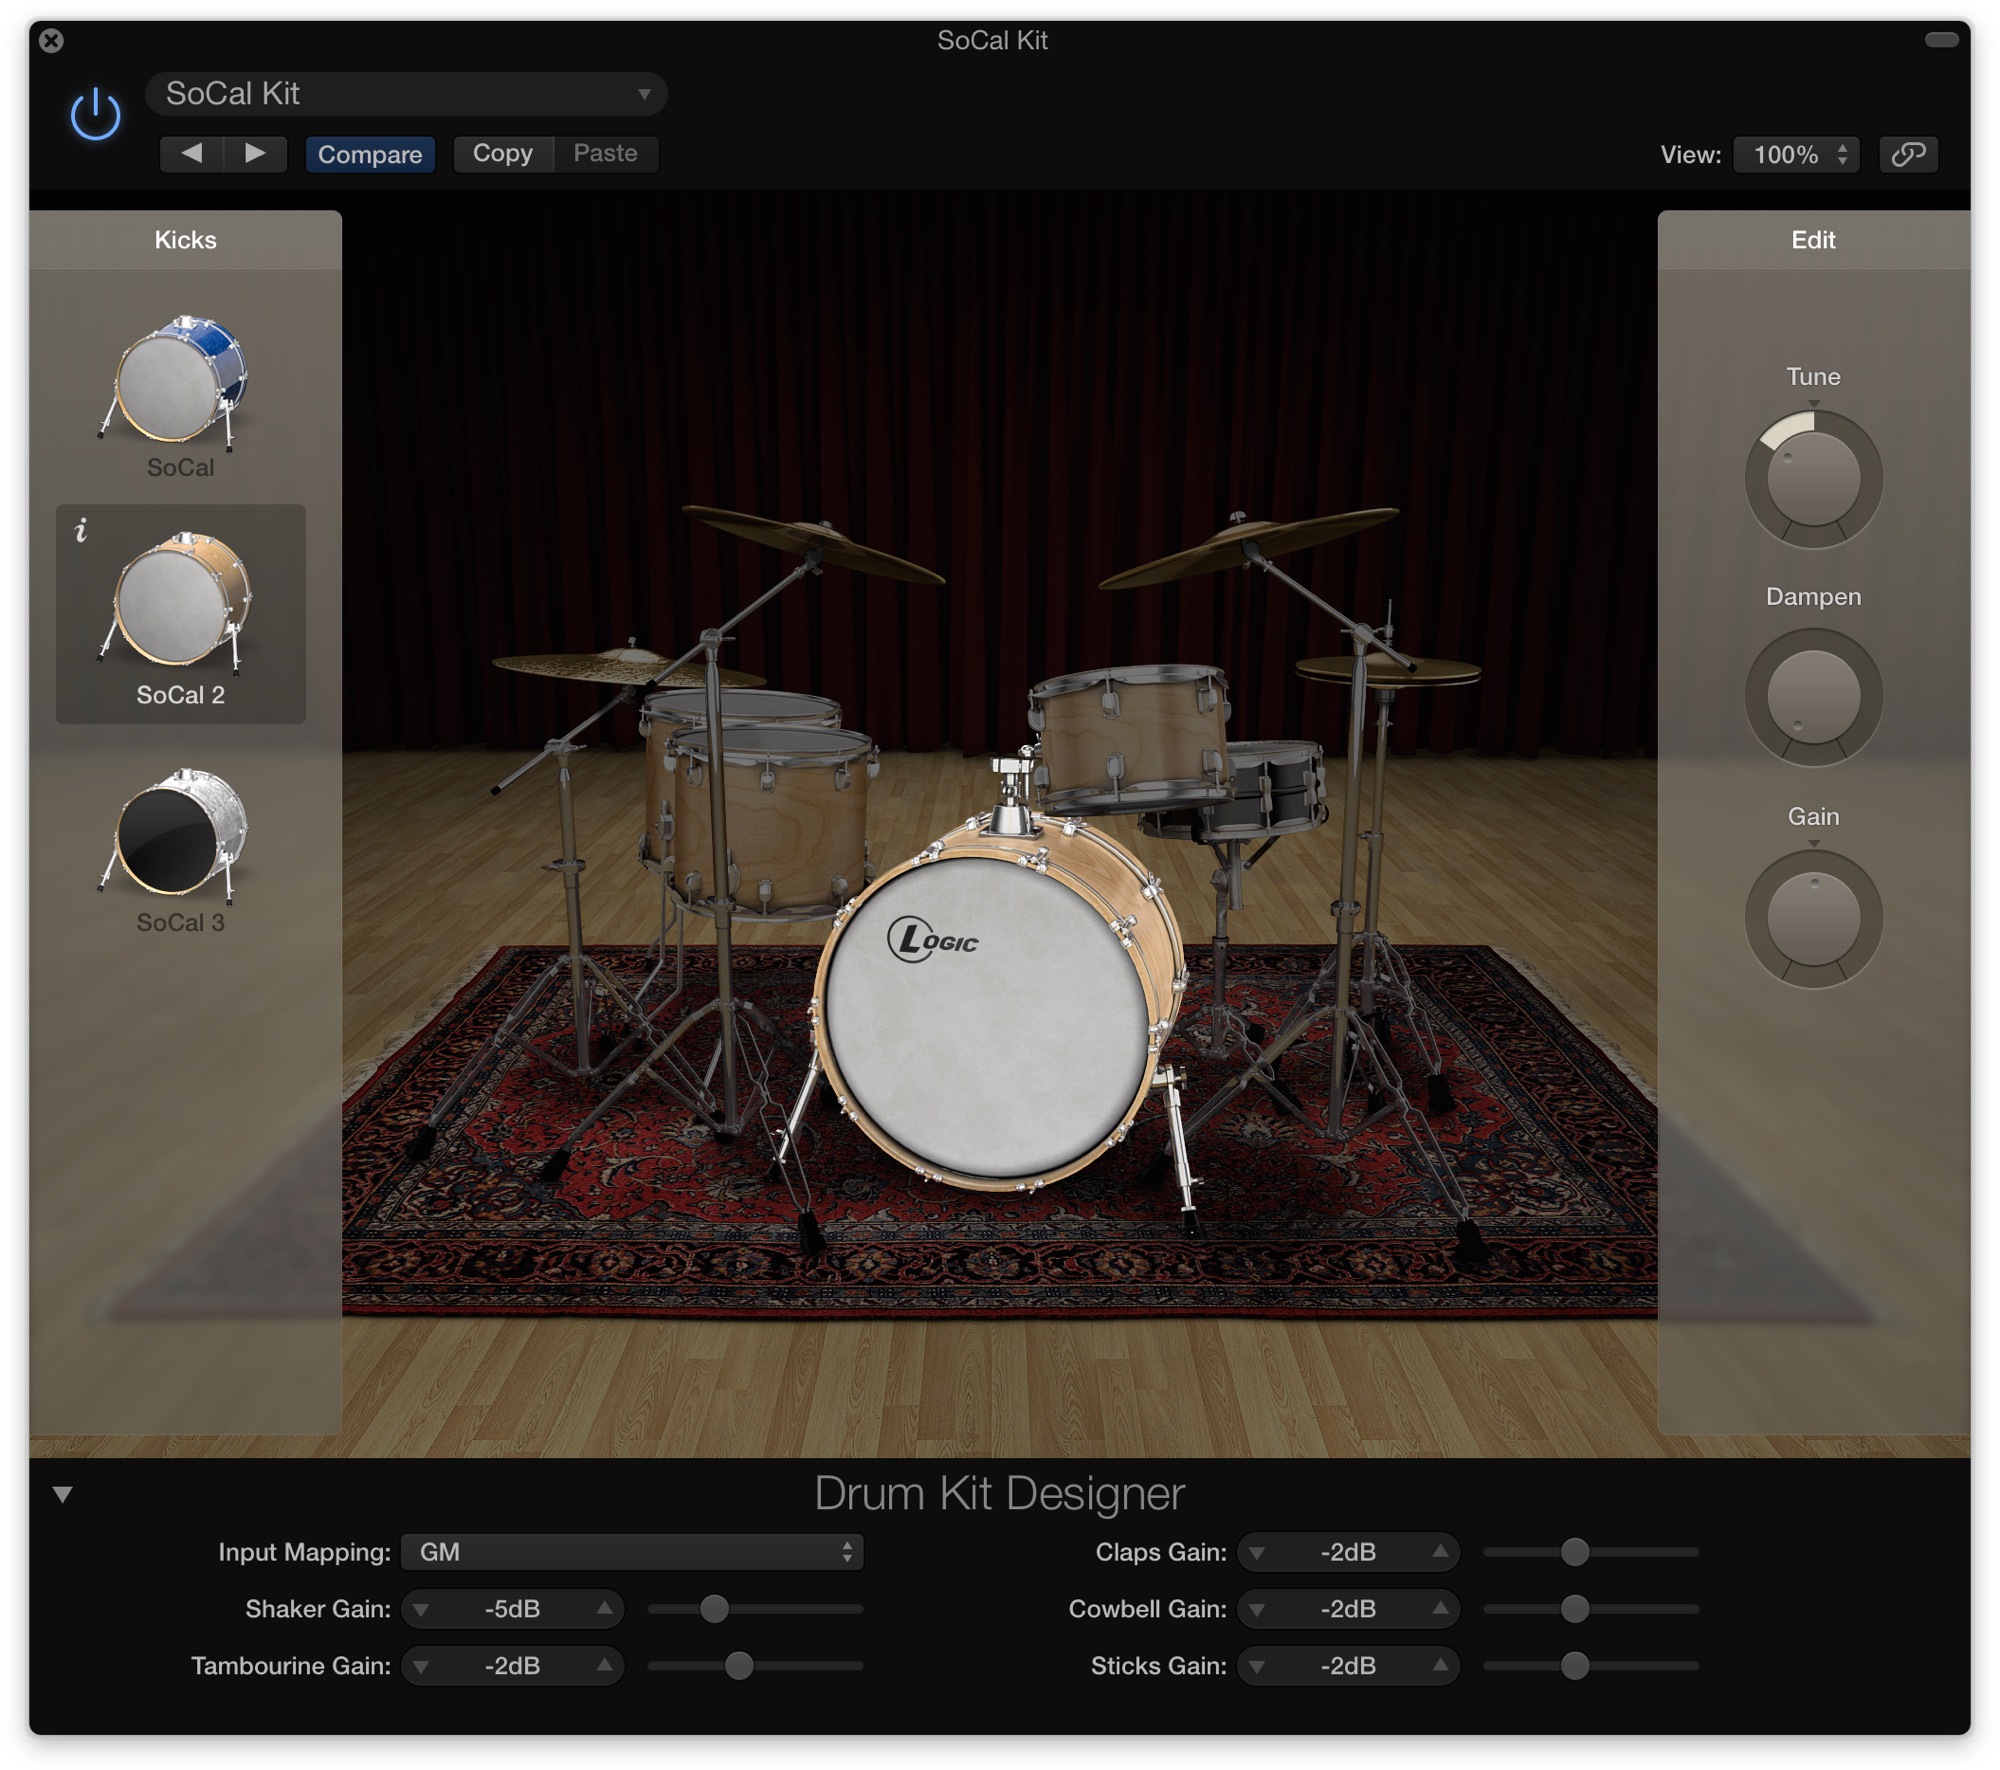The height and width of the screenshot is (1770, 2000).
Task: Open the Input Mapping GM dropdown
Action: 632,1552
